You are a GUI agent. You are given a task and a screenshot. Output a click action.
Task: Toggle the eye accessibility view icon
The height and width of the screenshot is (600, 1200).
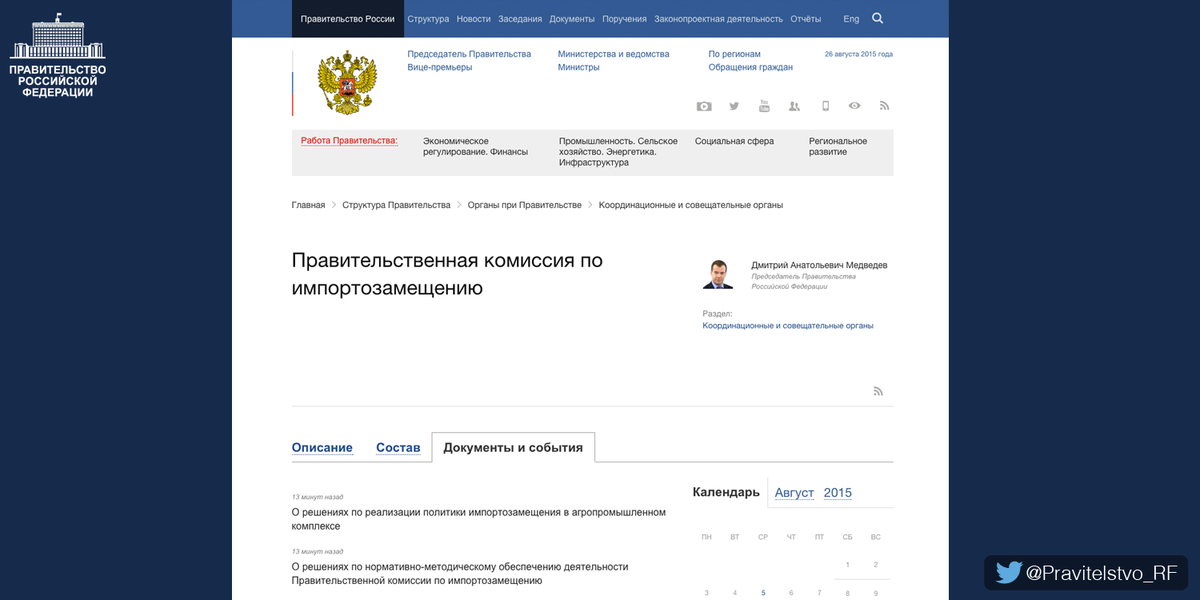tap(854, 106)
